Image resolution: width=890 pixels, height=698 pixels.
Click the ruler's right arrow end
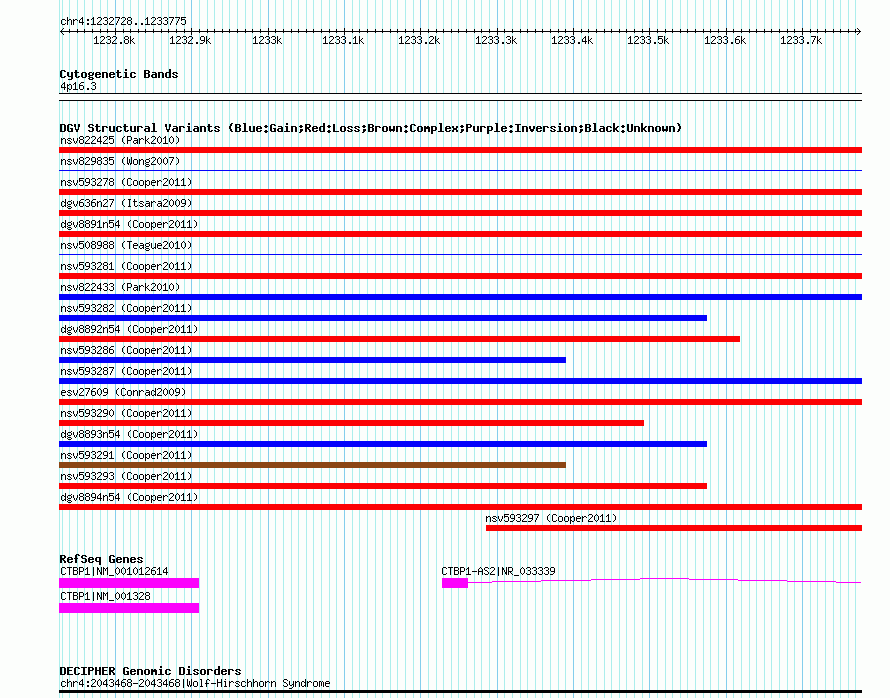pyautogui.click(x=859, y=31)
